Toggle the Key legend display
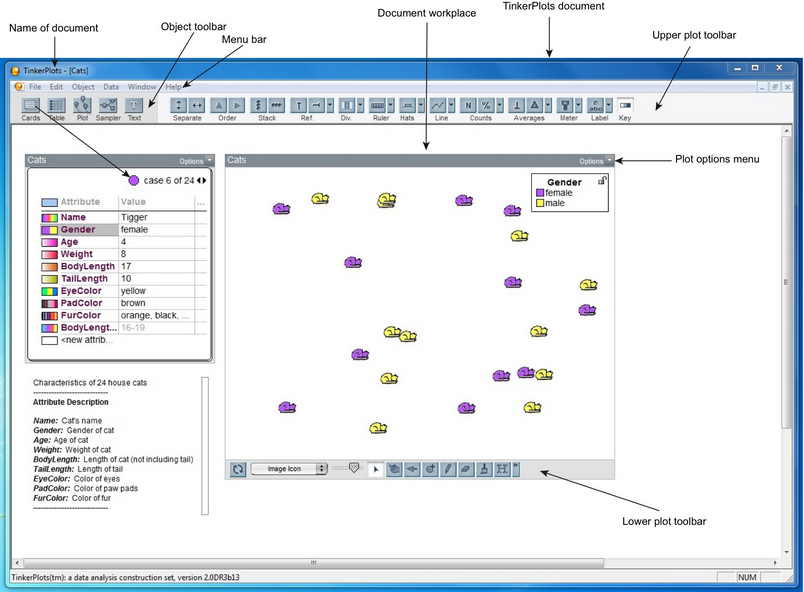804x592 pixels. tap(625, 106)
